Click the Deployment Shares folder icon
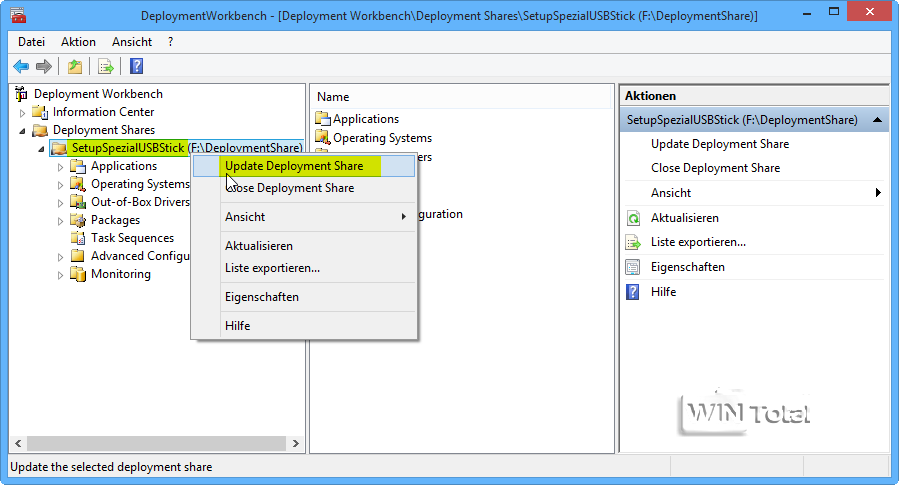 point(40,130)
